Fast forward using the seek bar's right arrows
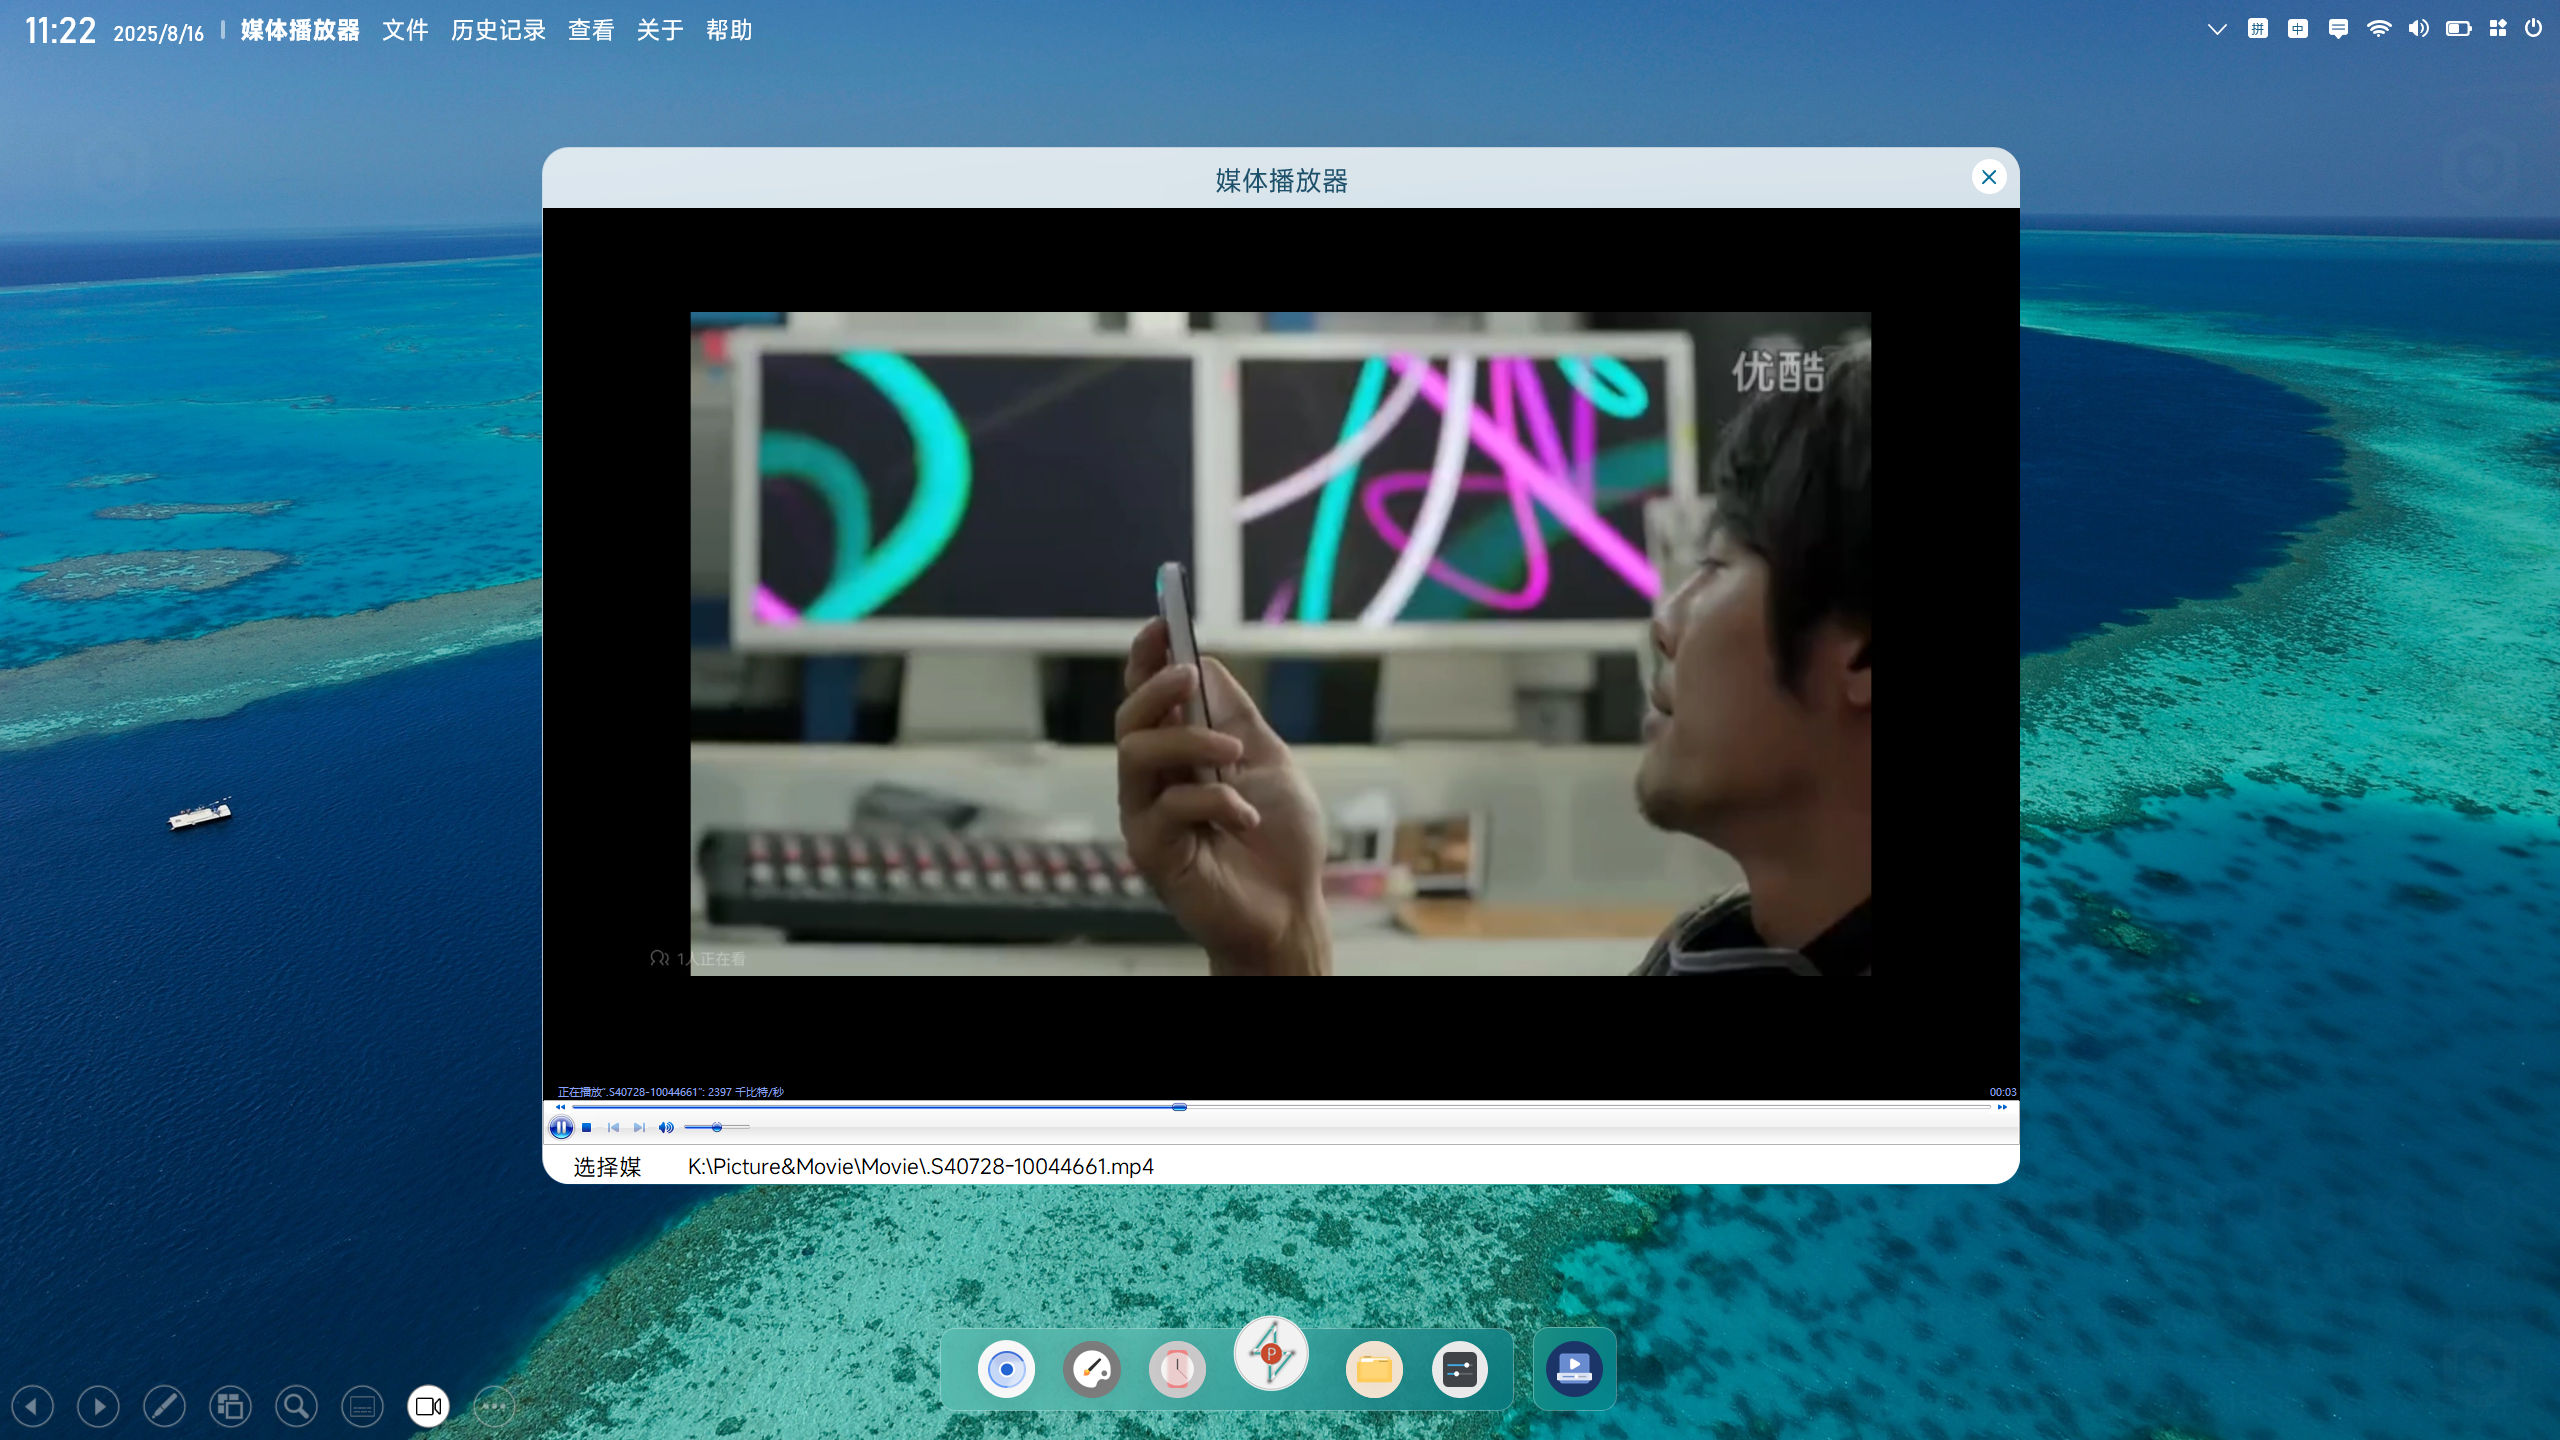Image resolution: width=2560 pixels, height=1440 pixels. 2002,1107
